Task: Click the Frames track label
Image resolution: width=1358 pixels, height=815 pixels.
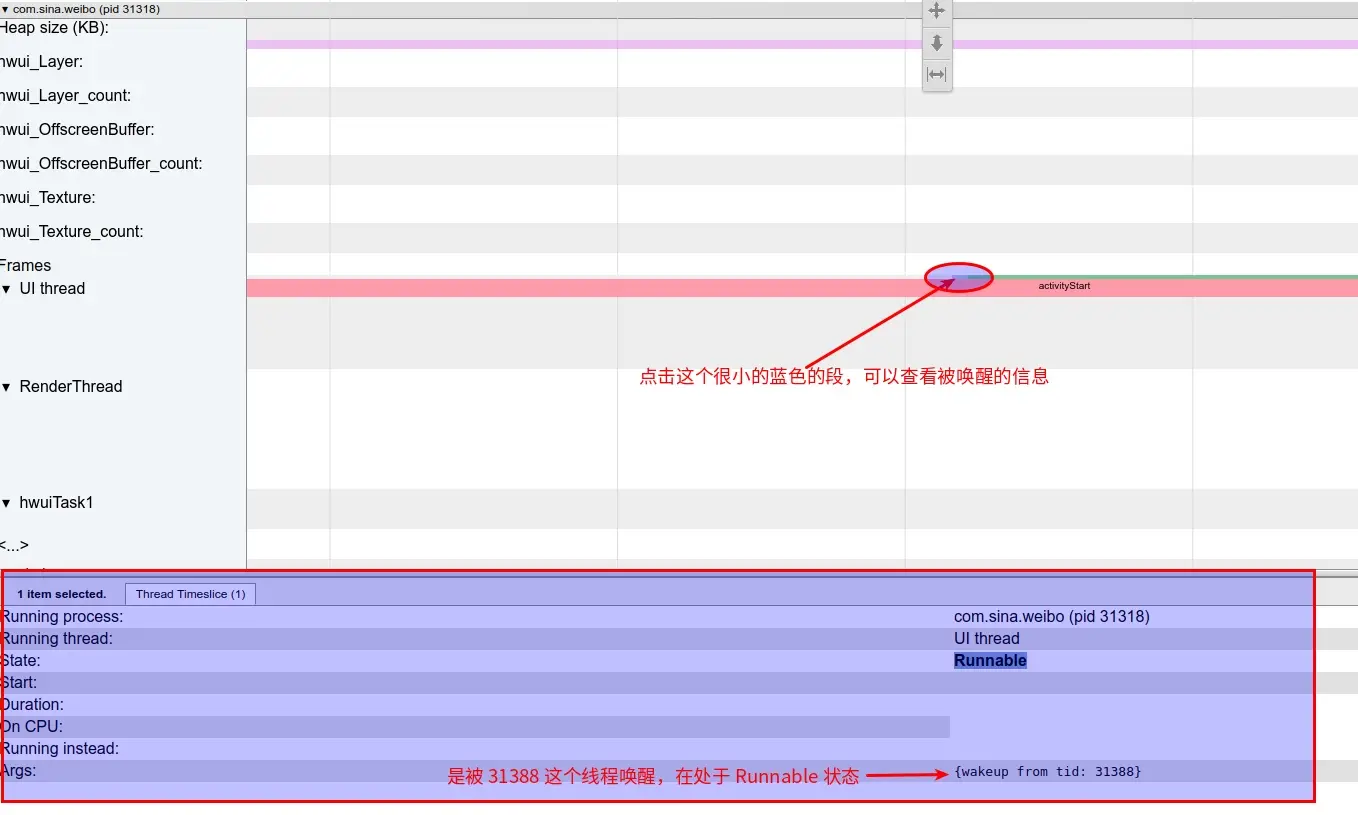Action: (25, 265)
